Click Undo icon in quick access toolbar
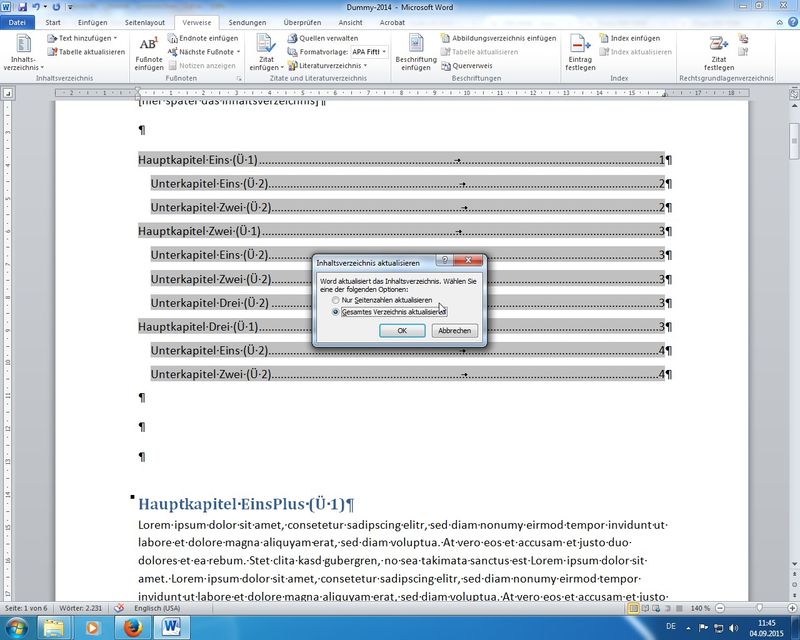800x640 pixels. (x=36, y=7)
